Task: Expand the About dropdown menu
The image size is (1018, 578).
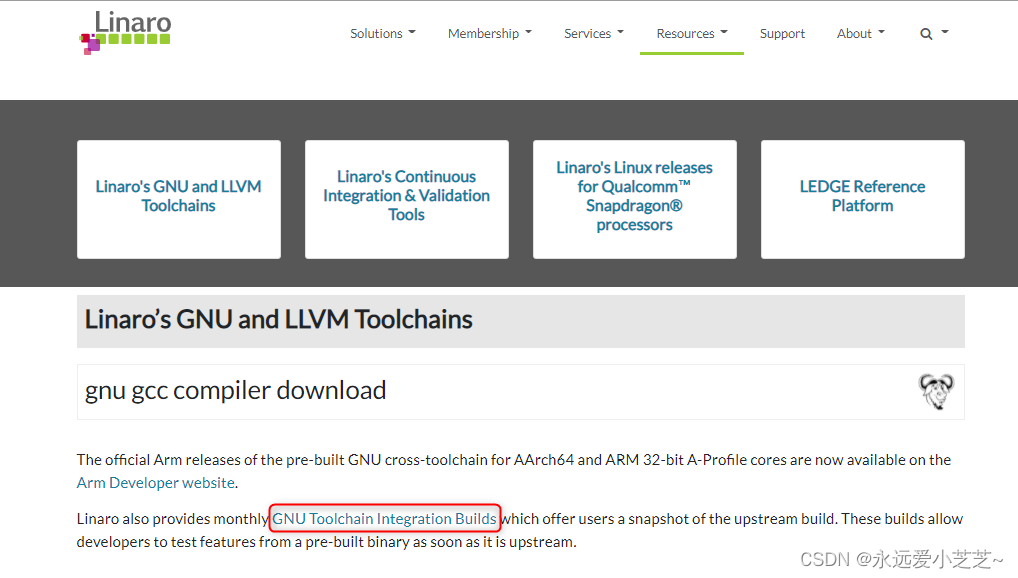Action: (860, 33)
